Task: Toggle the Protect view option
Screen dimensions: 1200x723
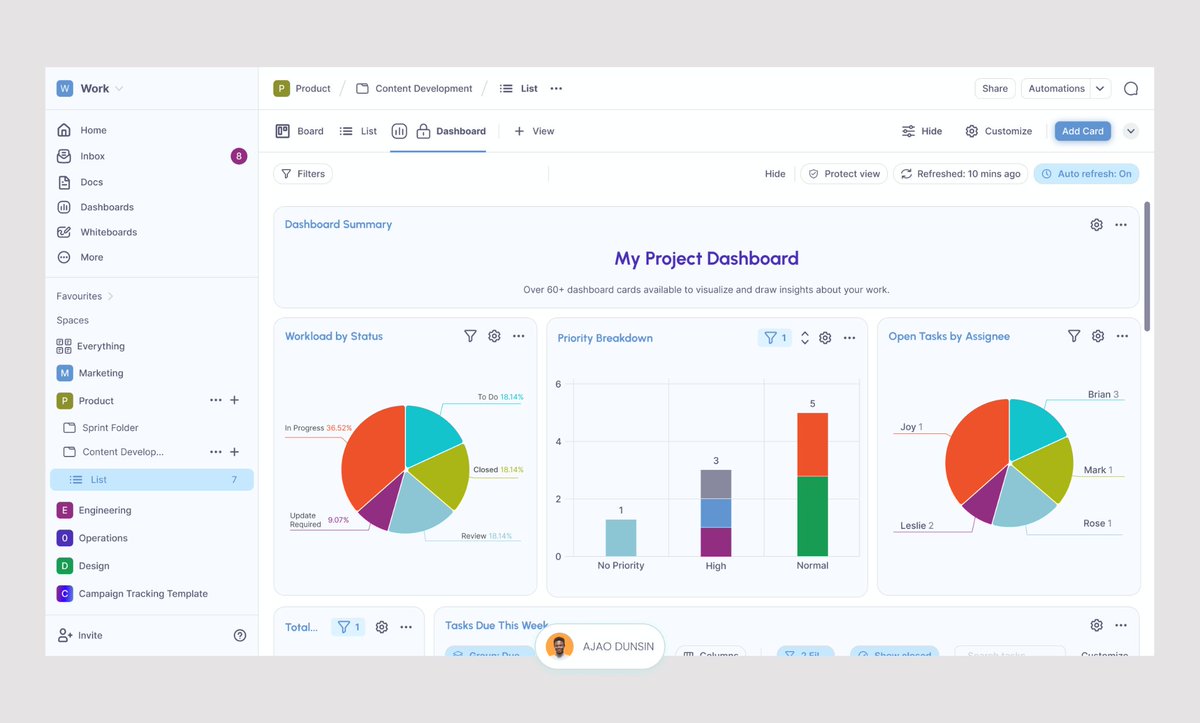Action: [x=844, y=174]
